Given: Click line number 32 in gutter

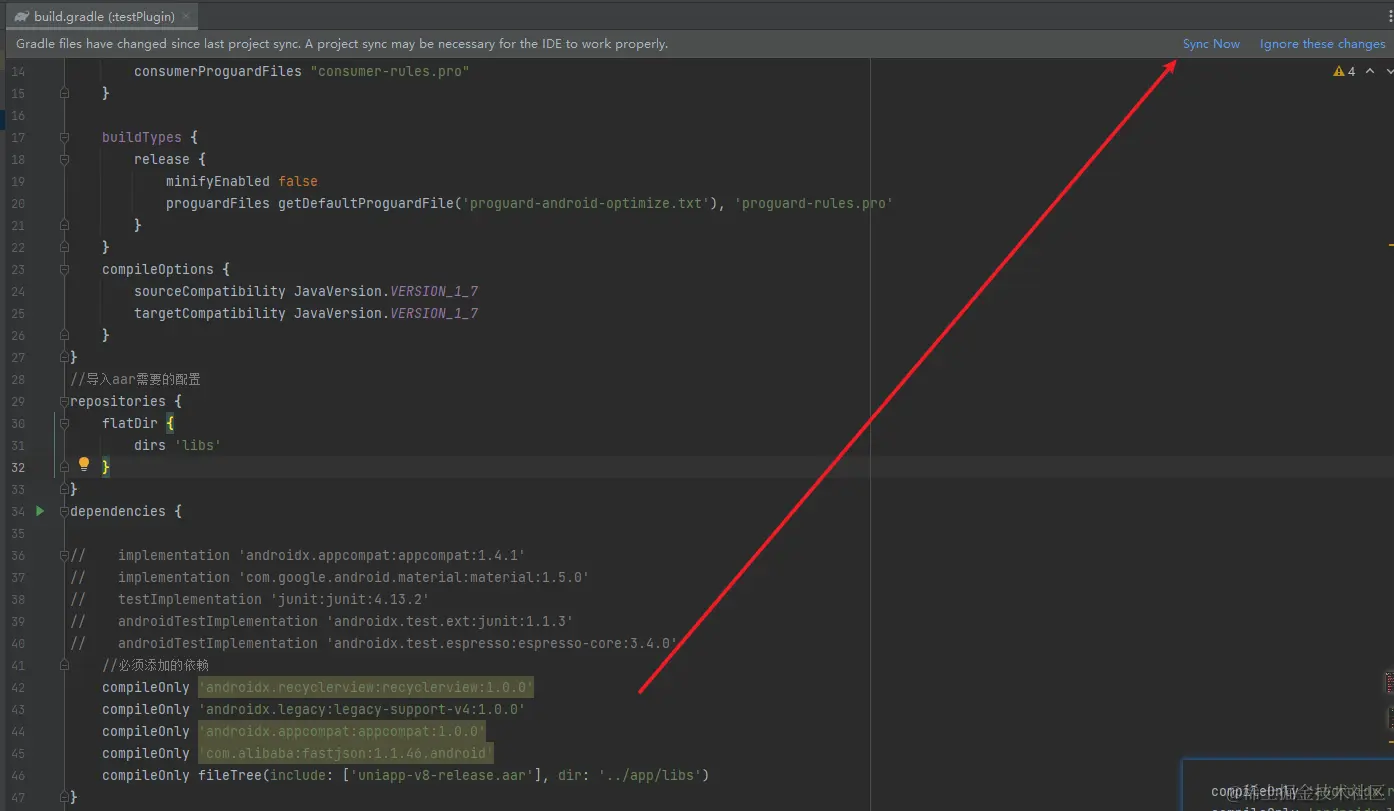Looking at the screenshot, I should click(18, 467).
